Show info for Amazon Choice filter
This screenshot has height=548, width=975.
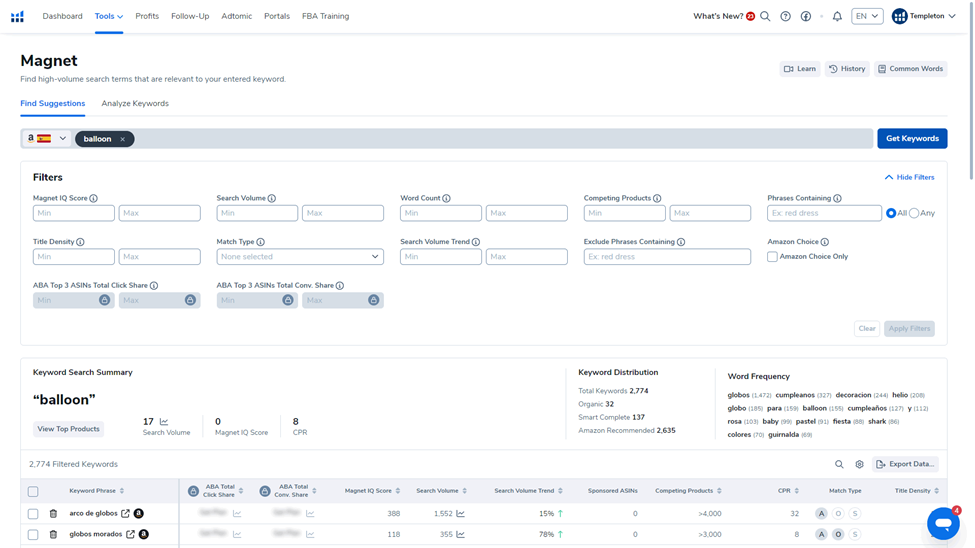coord(825,242)
